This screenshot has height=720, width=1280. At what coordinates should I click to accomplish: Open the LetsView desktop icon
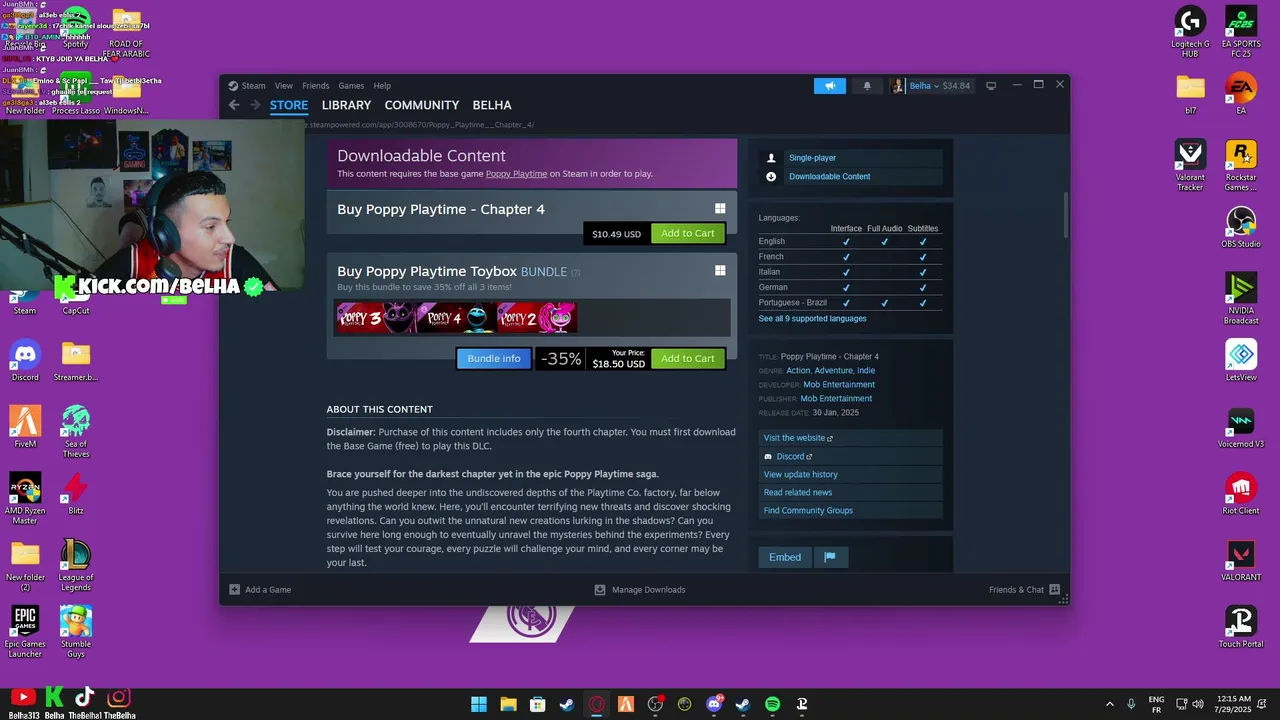(x=1241, y=361)
